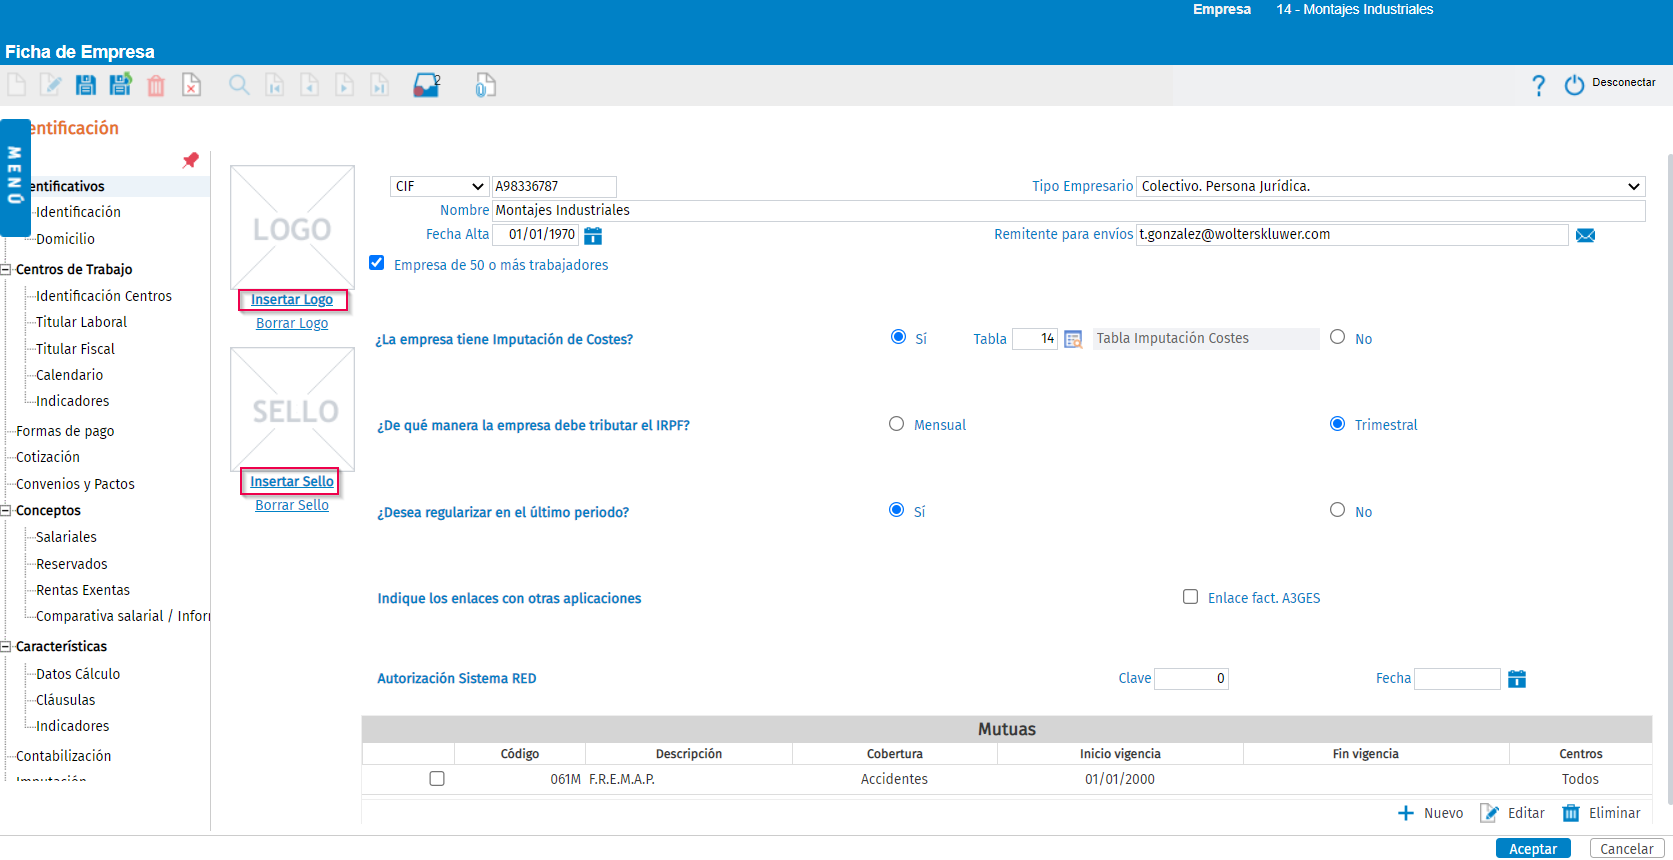
Task: Unpin the menu with red pushpin icon
Action: [x=191, y=160]
